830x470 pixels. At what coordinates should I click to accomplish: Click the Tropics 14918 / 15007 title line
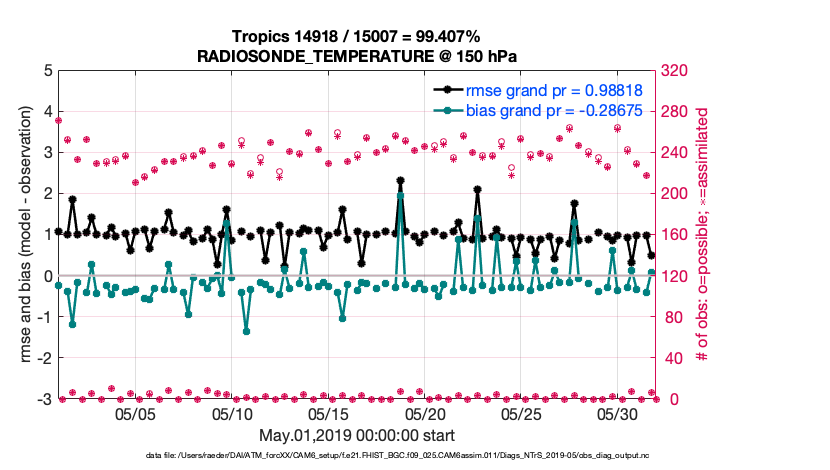coord(358,36)
